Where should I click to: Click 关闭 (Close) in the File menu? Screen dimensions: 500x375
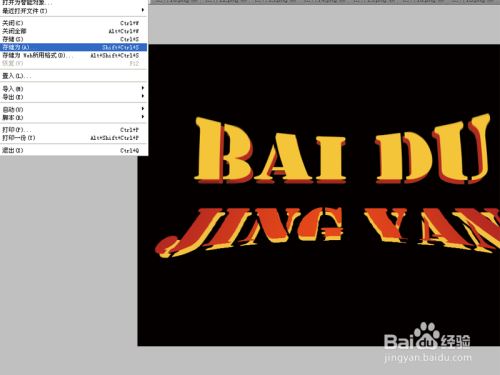tap(74, 23)
